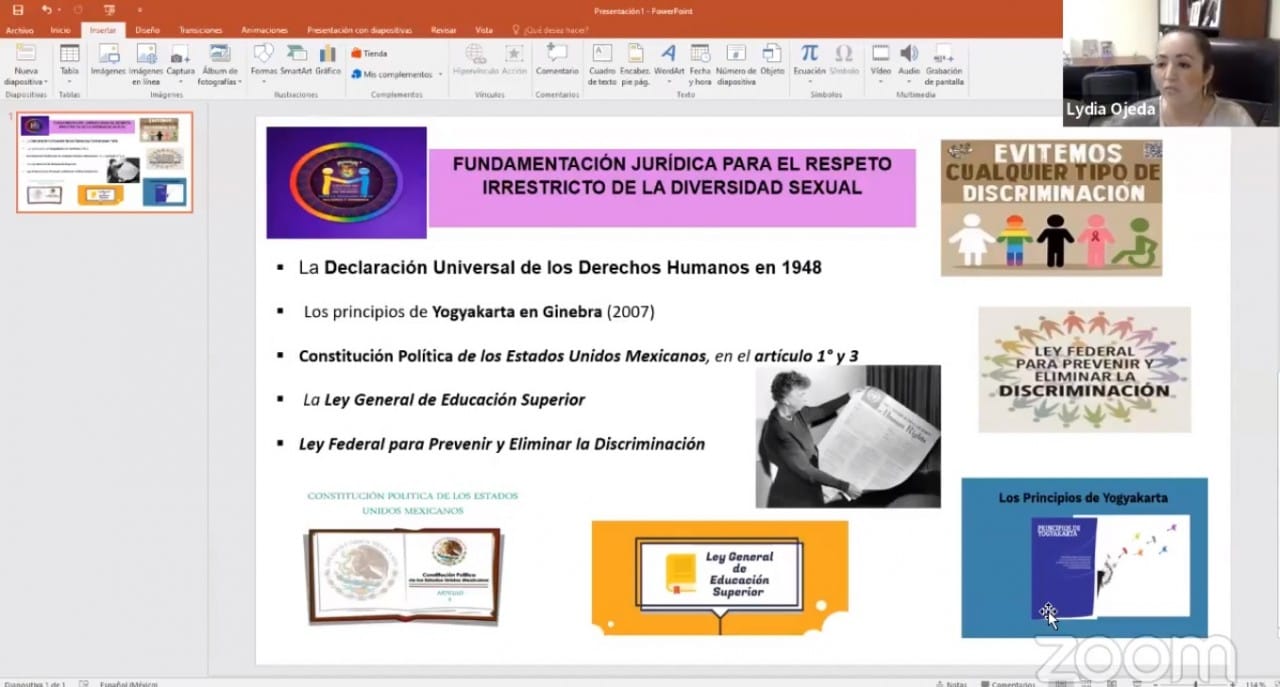Click the Notas button in status bar

click(x=952, y=683)
